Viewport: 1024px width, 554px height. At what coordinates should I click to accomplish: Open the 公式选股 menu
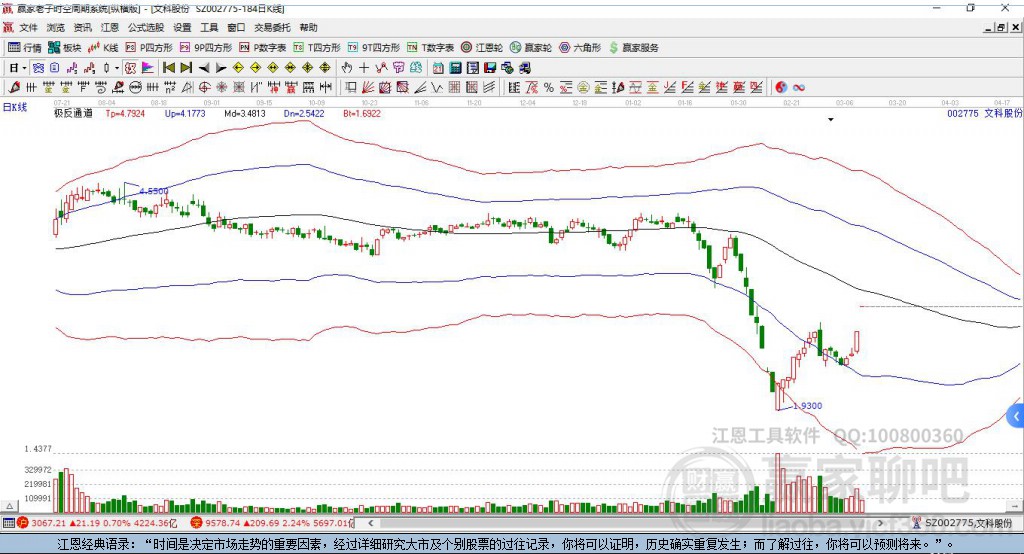click(x=146, y=27)
